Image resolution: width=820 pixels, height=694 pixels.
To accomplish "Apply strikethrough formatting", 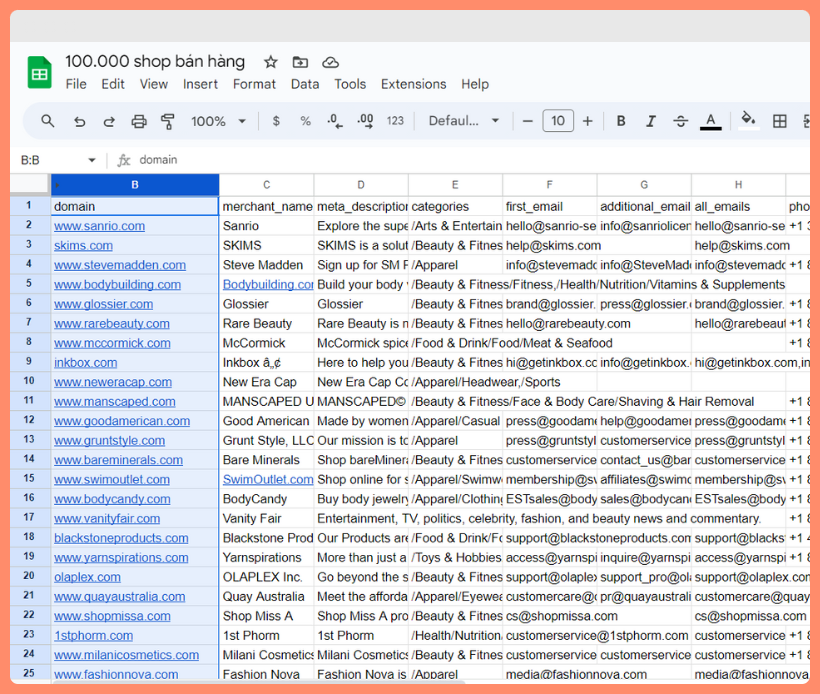I will (x=681, y=121).
